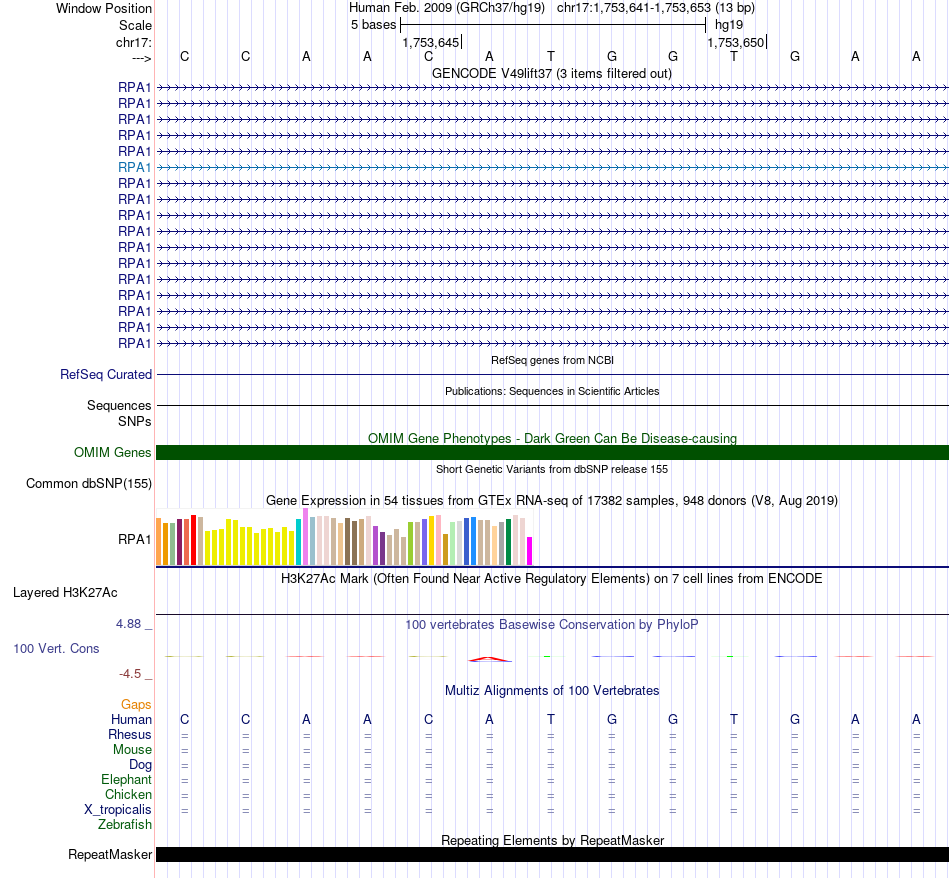This screenshot has width=950, height=878.
Task: Open the Repeating Elements by RepeatMasker title
Action: [553, 840]
